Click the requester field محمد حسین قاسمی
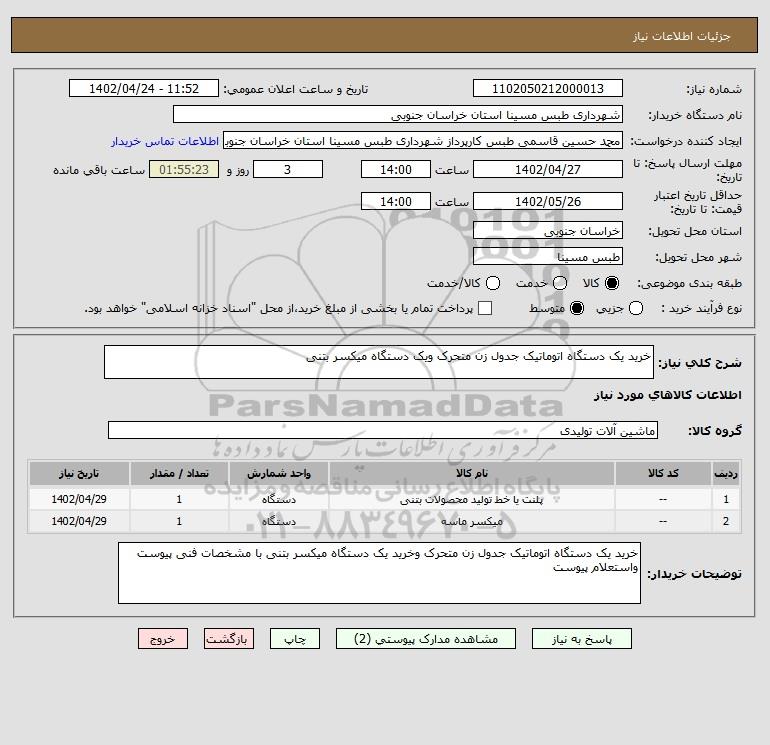Image resolution: width=770 pixels, height=745 pixels. click(423, 141)
